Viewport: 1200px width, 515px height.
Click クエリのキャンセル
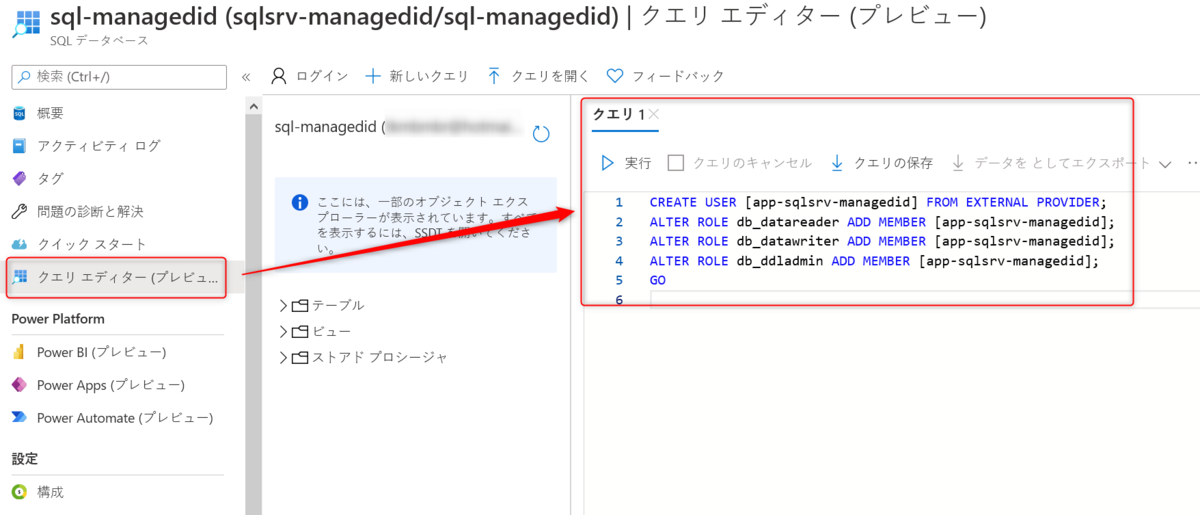(x=740, y=163)
